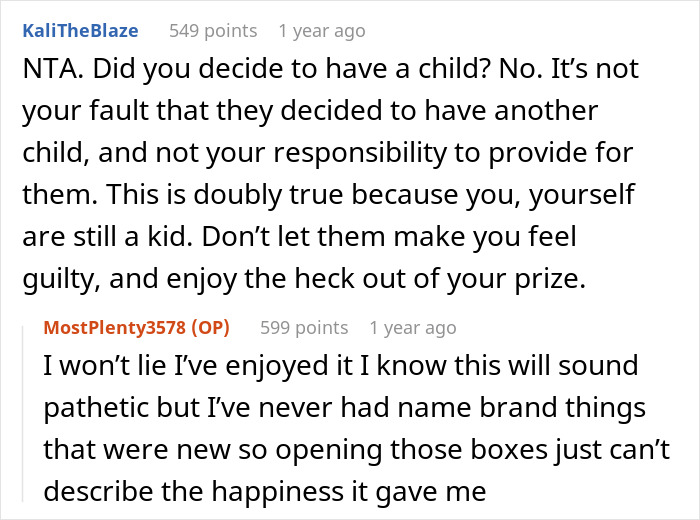Viewport: 700px width, 520px height.
Task: Click the "599 points" score
Action: tap(304, 327)
